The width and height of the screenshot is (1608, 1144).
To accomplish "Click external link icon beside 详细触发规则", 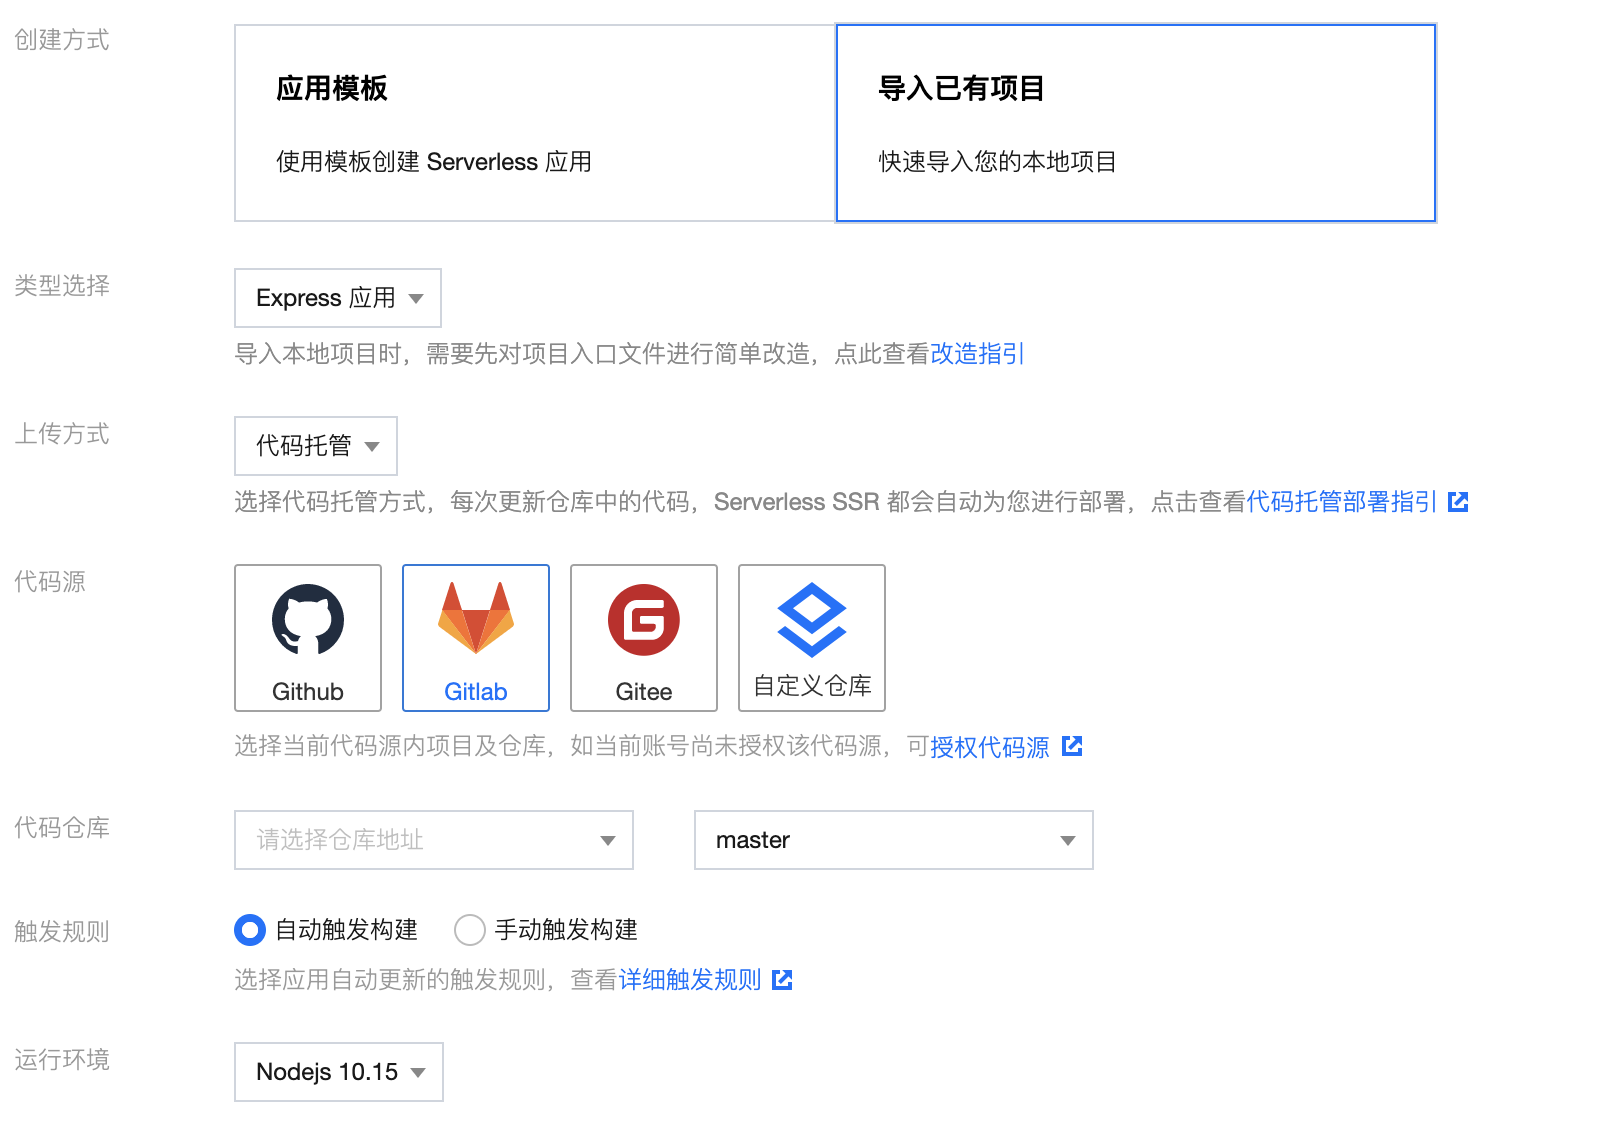I will pyautogui.click(x=783, y=980).
